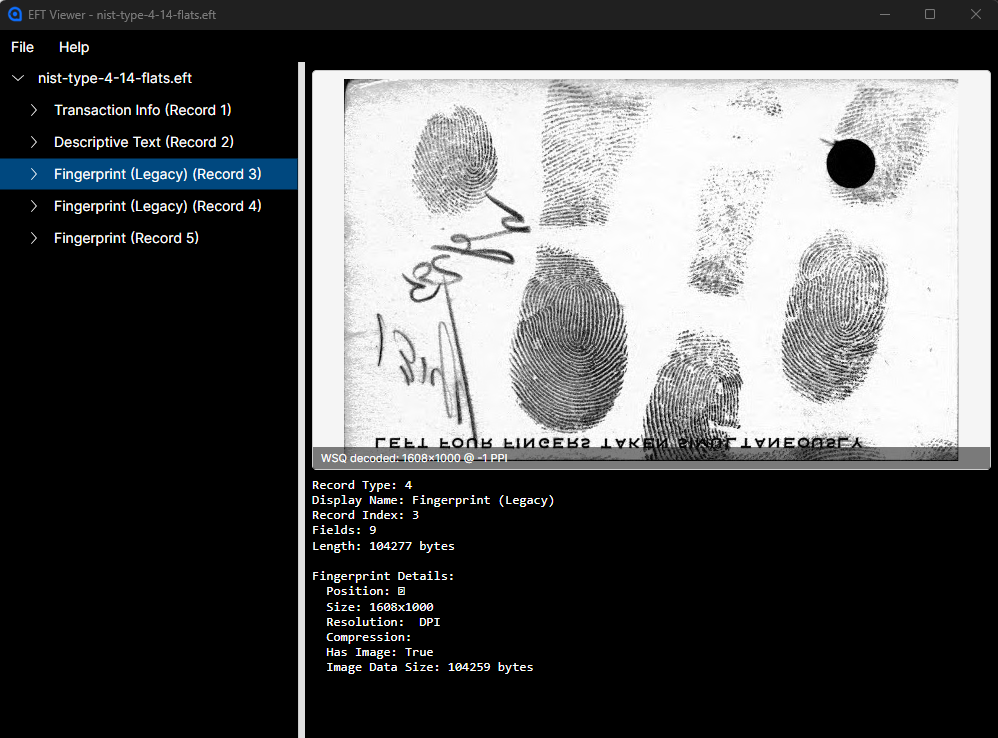Click the fingerprint image preview
The width and height of the screenshot is (998, 738).
(x=650, y=269)
